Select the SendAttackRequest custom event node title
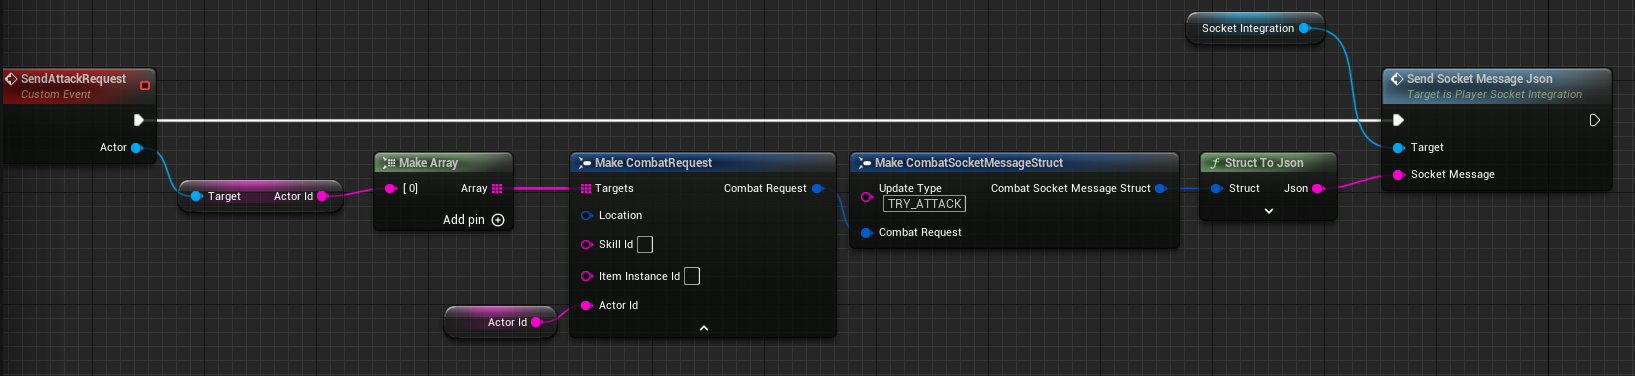The height and width of the screenshot is (376, 1635). [x=73, y=79]
